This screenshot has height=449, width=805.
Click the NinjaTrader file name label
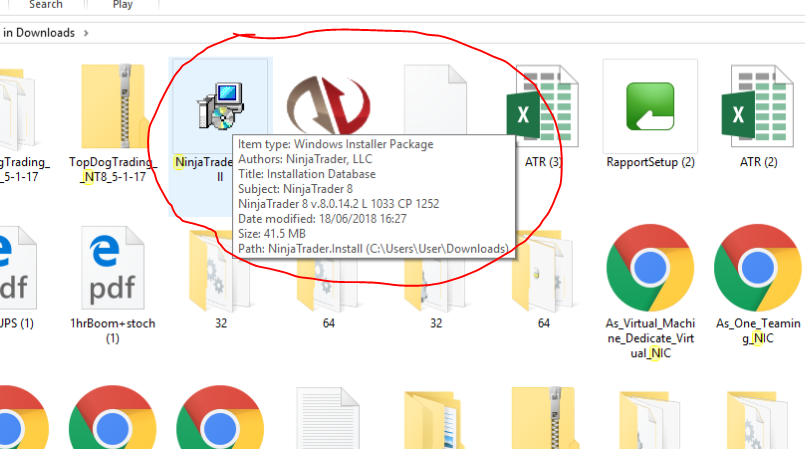(x=204, y=169)
